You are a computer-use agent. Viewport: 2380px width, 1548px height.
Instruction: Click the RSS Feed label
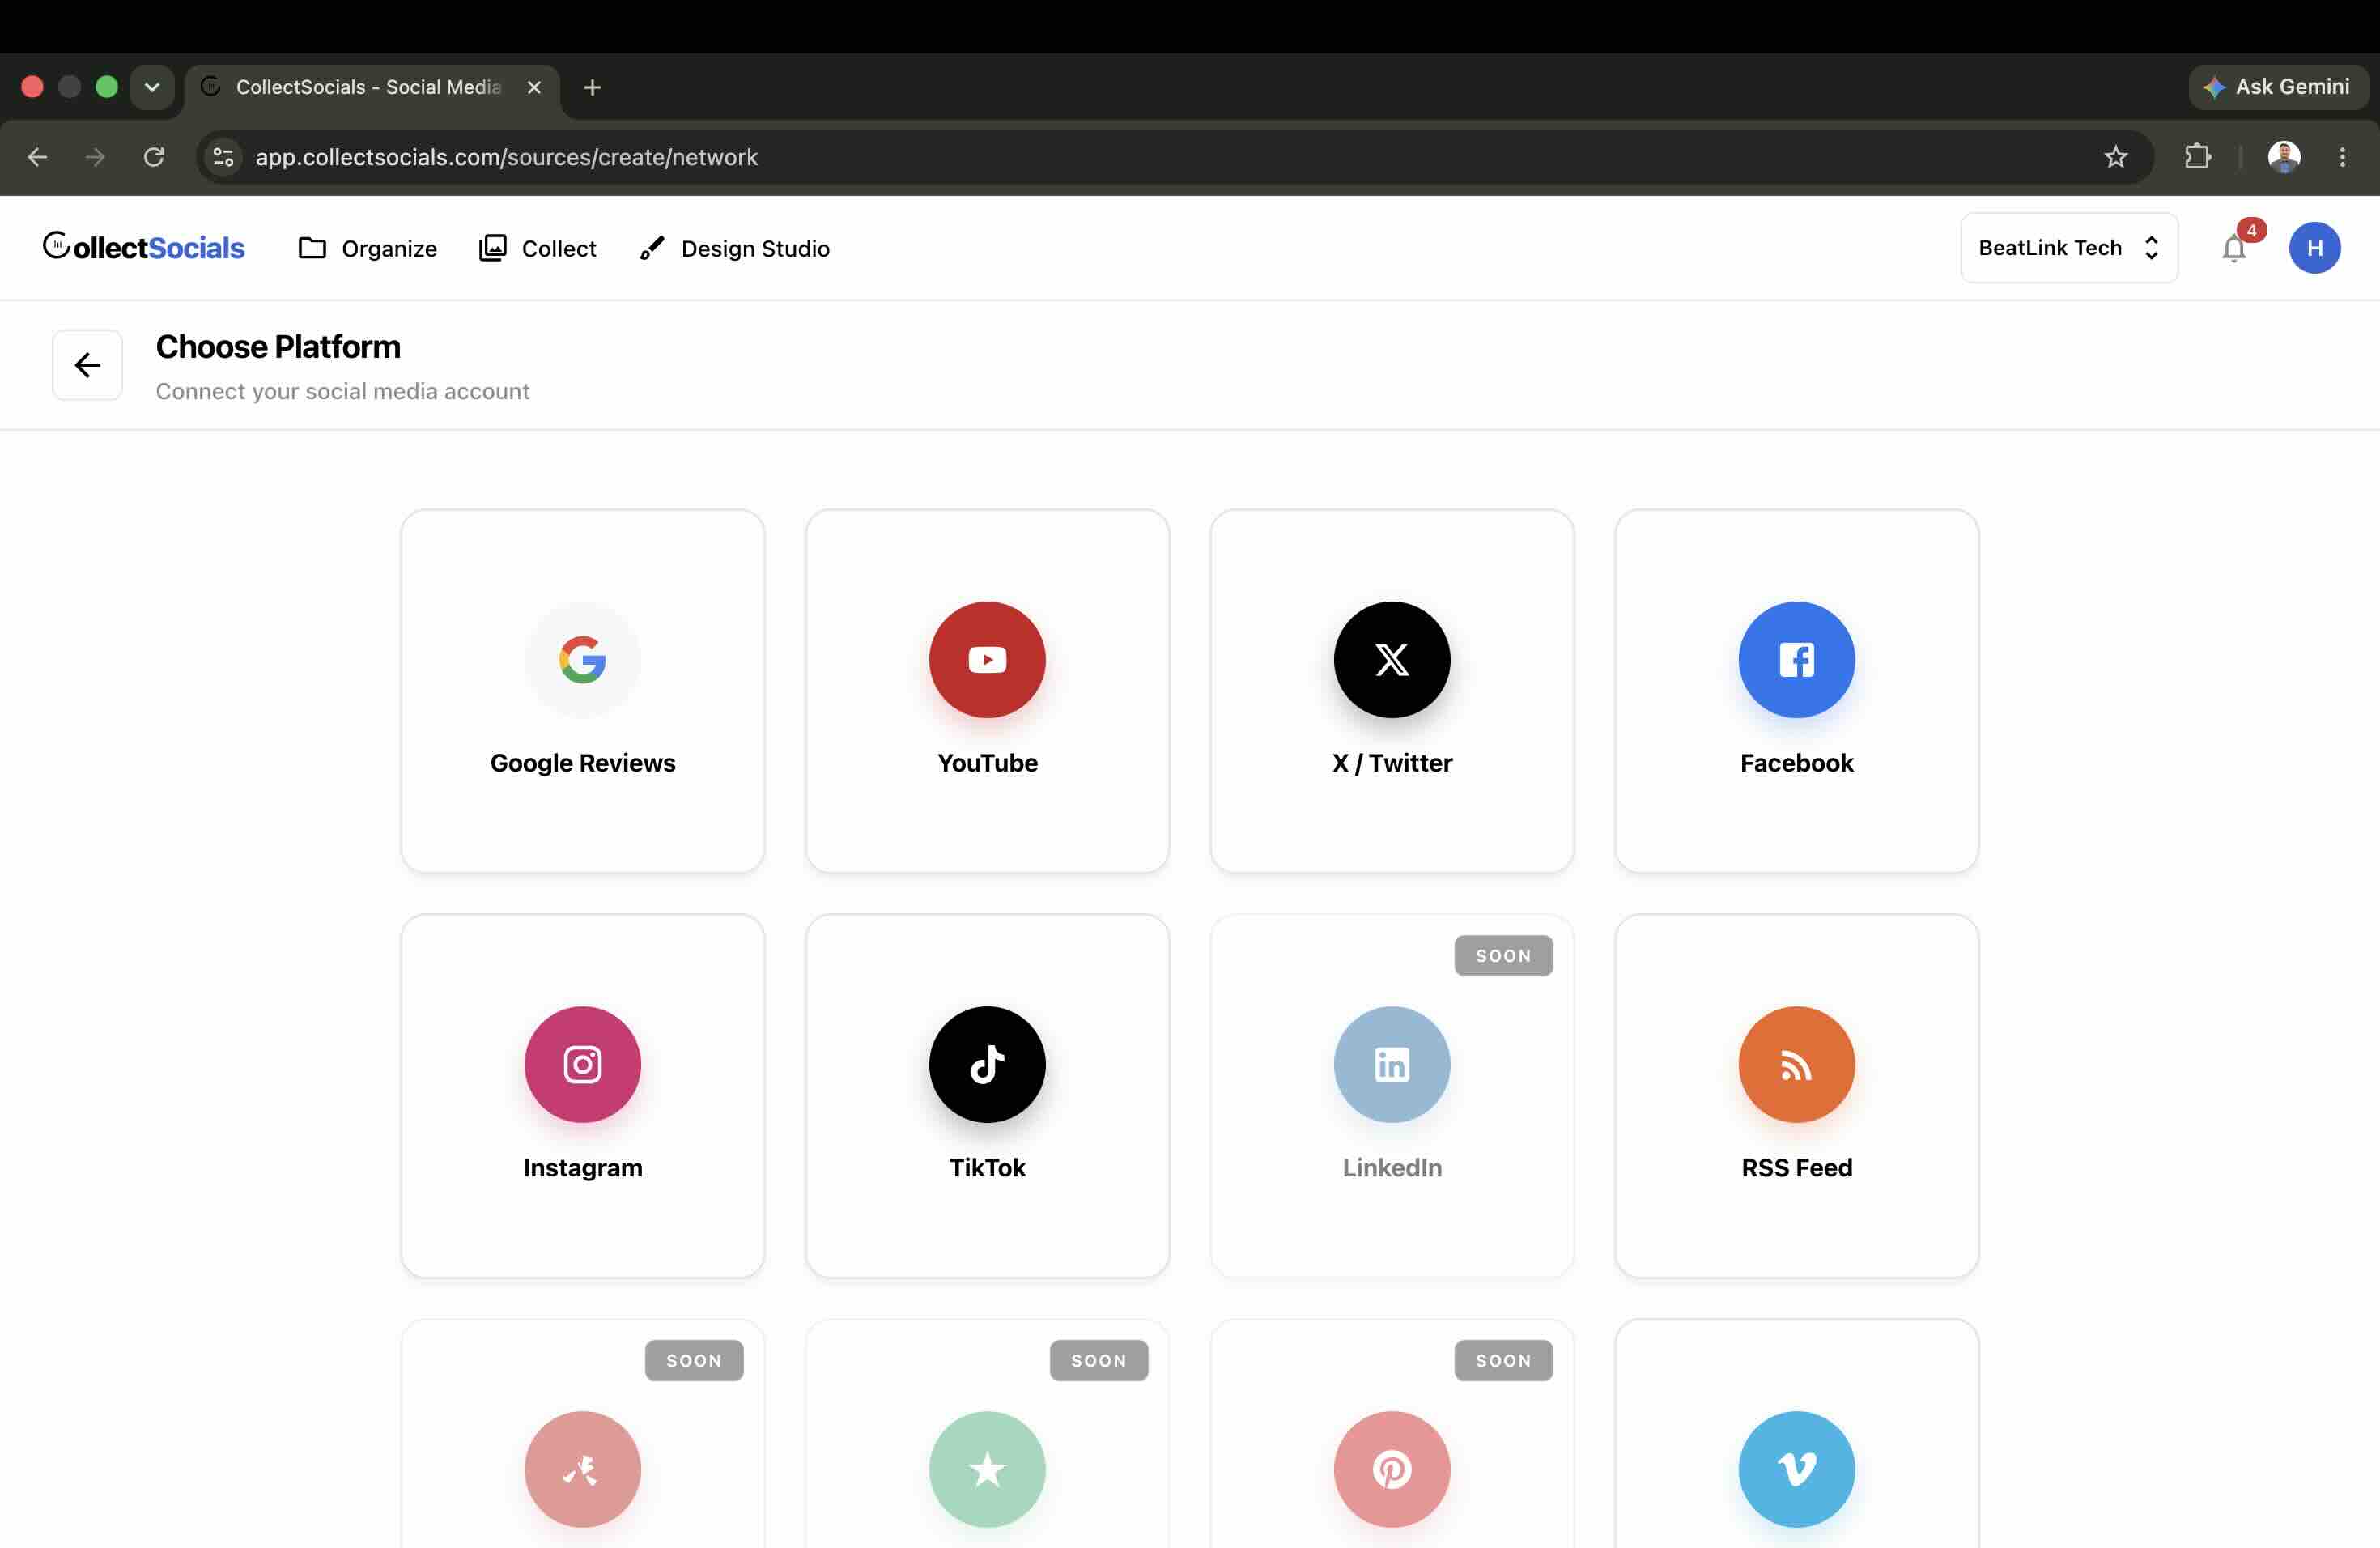click(1796, 1168)
